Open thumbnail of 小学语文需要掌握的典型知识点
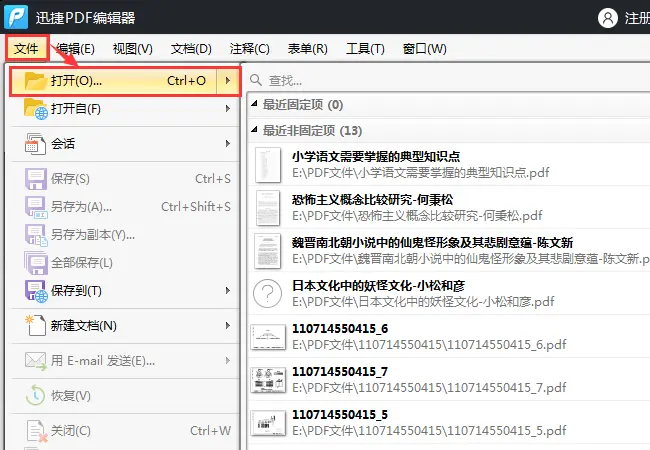This screenshot has height=450, width=650. pos(268,165)
